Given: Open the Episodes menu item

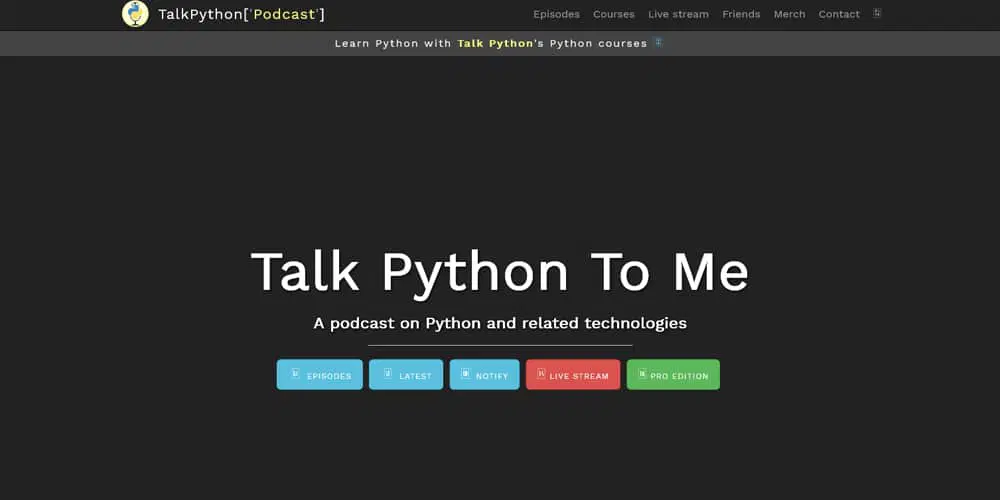Looking at the screenshot, I should click(556, 14).
